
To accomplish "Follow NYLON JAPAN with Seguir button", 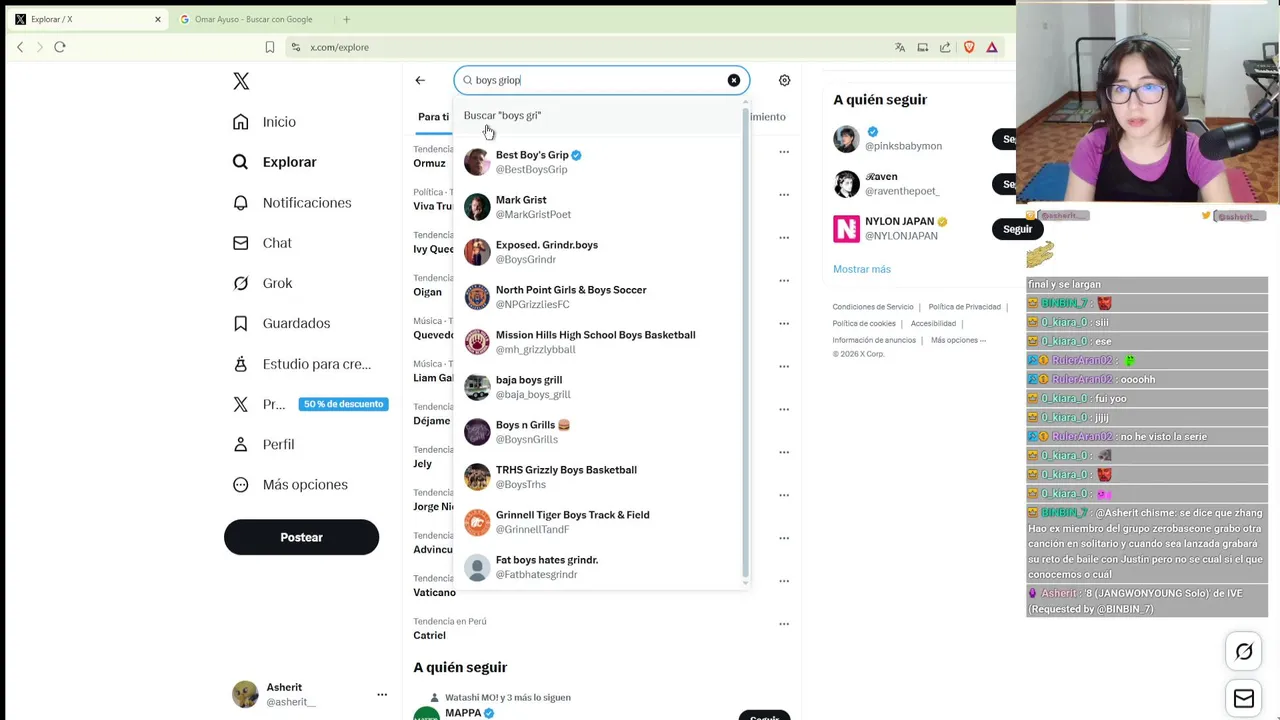I will (x=1017, y=229).
